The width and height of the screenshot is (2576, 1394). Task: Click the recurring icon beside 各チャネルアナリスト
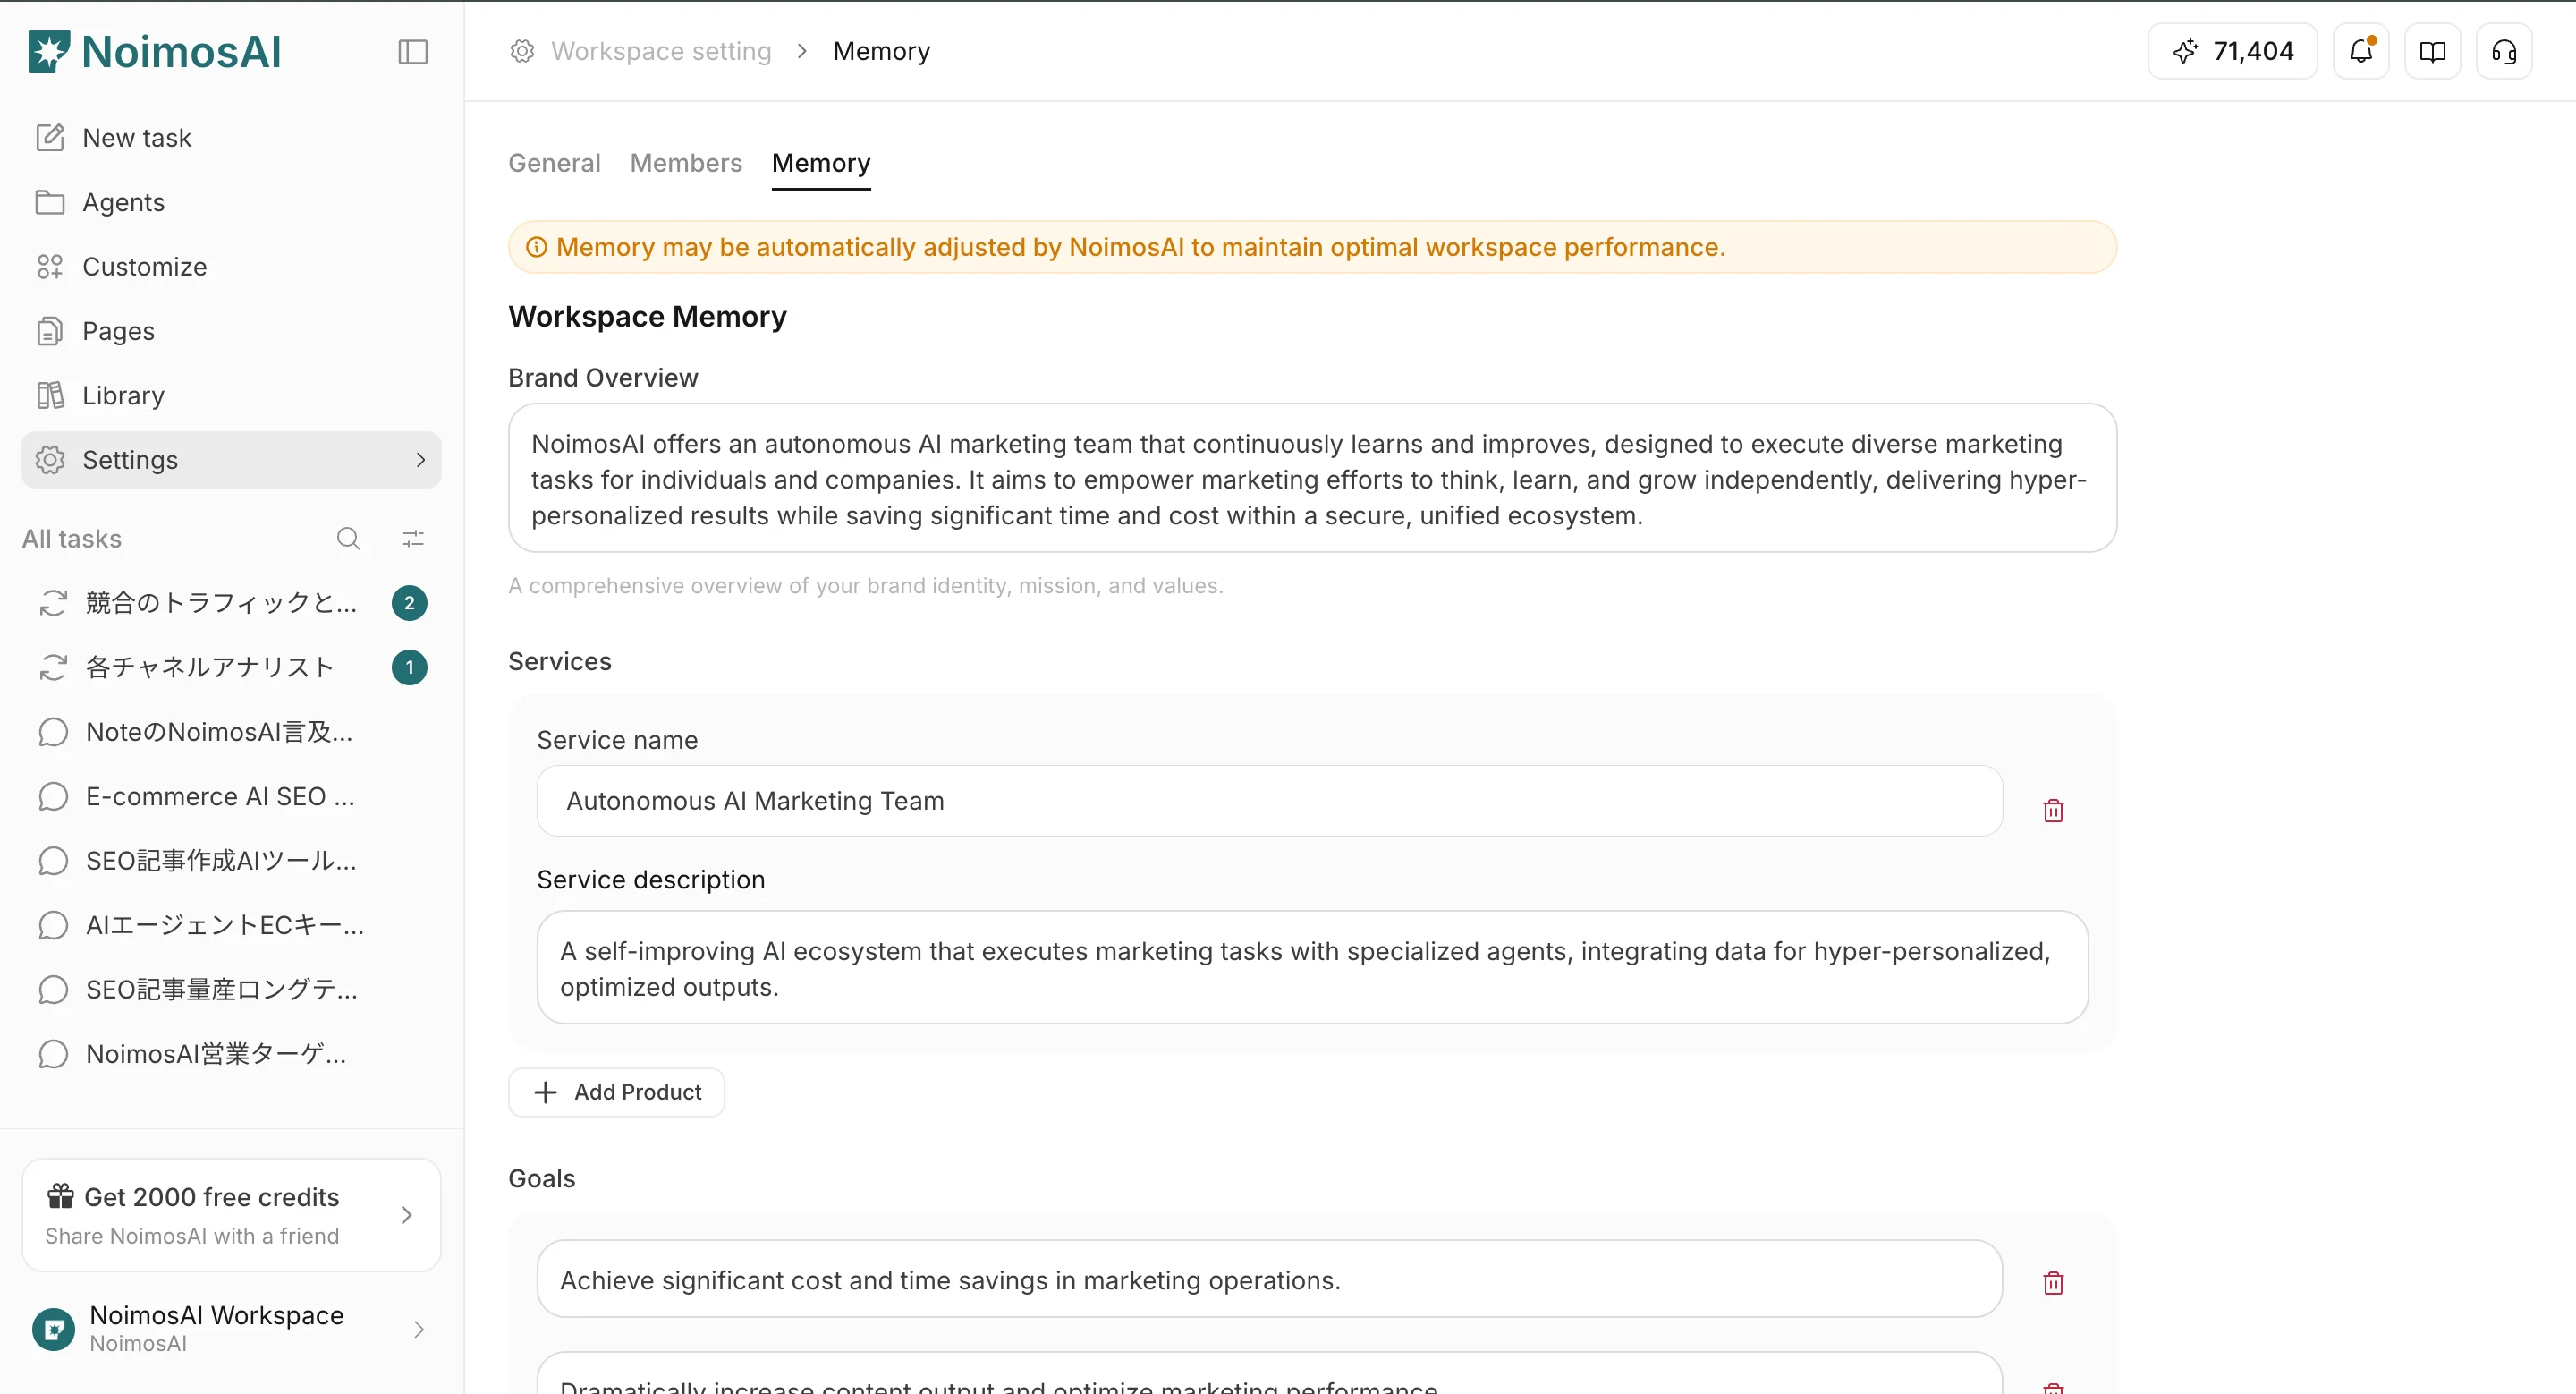point(53,667)
